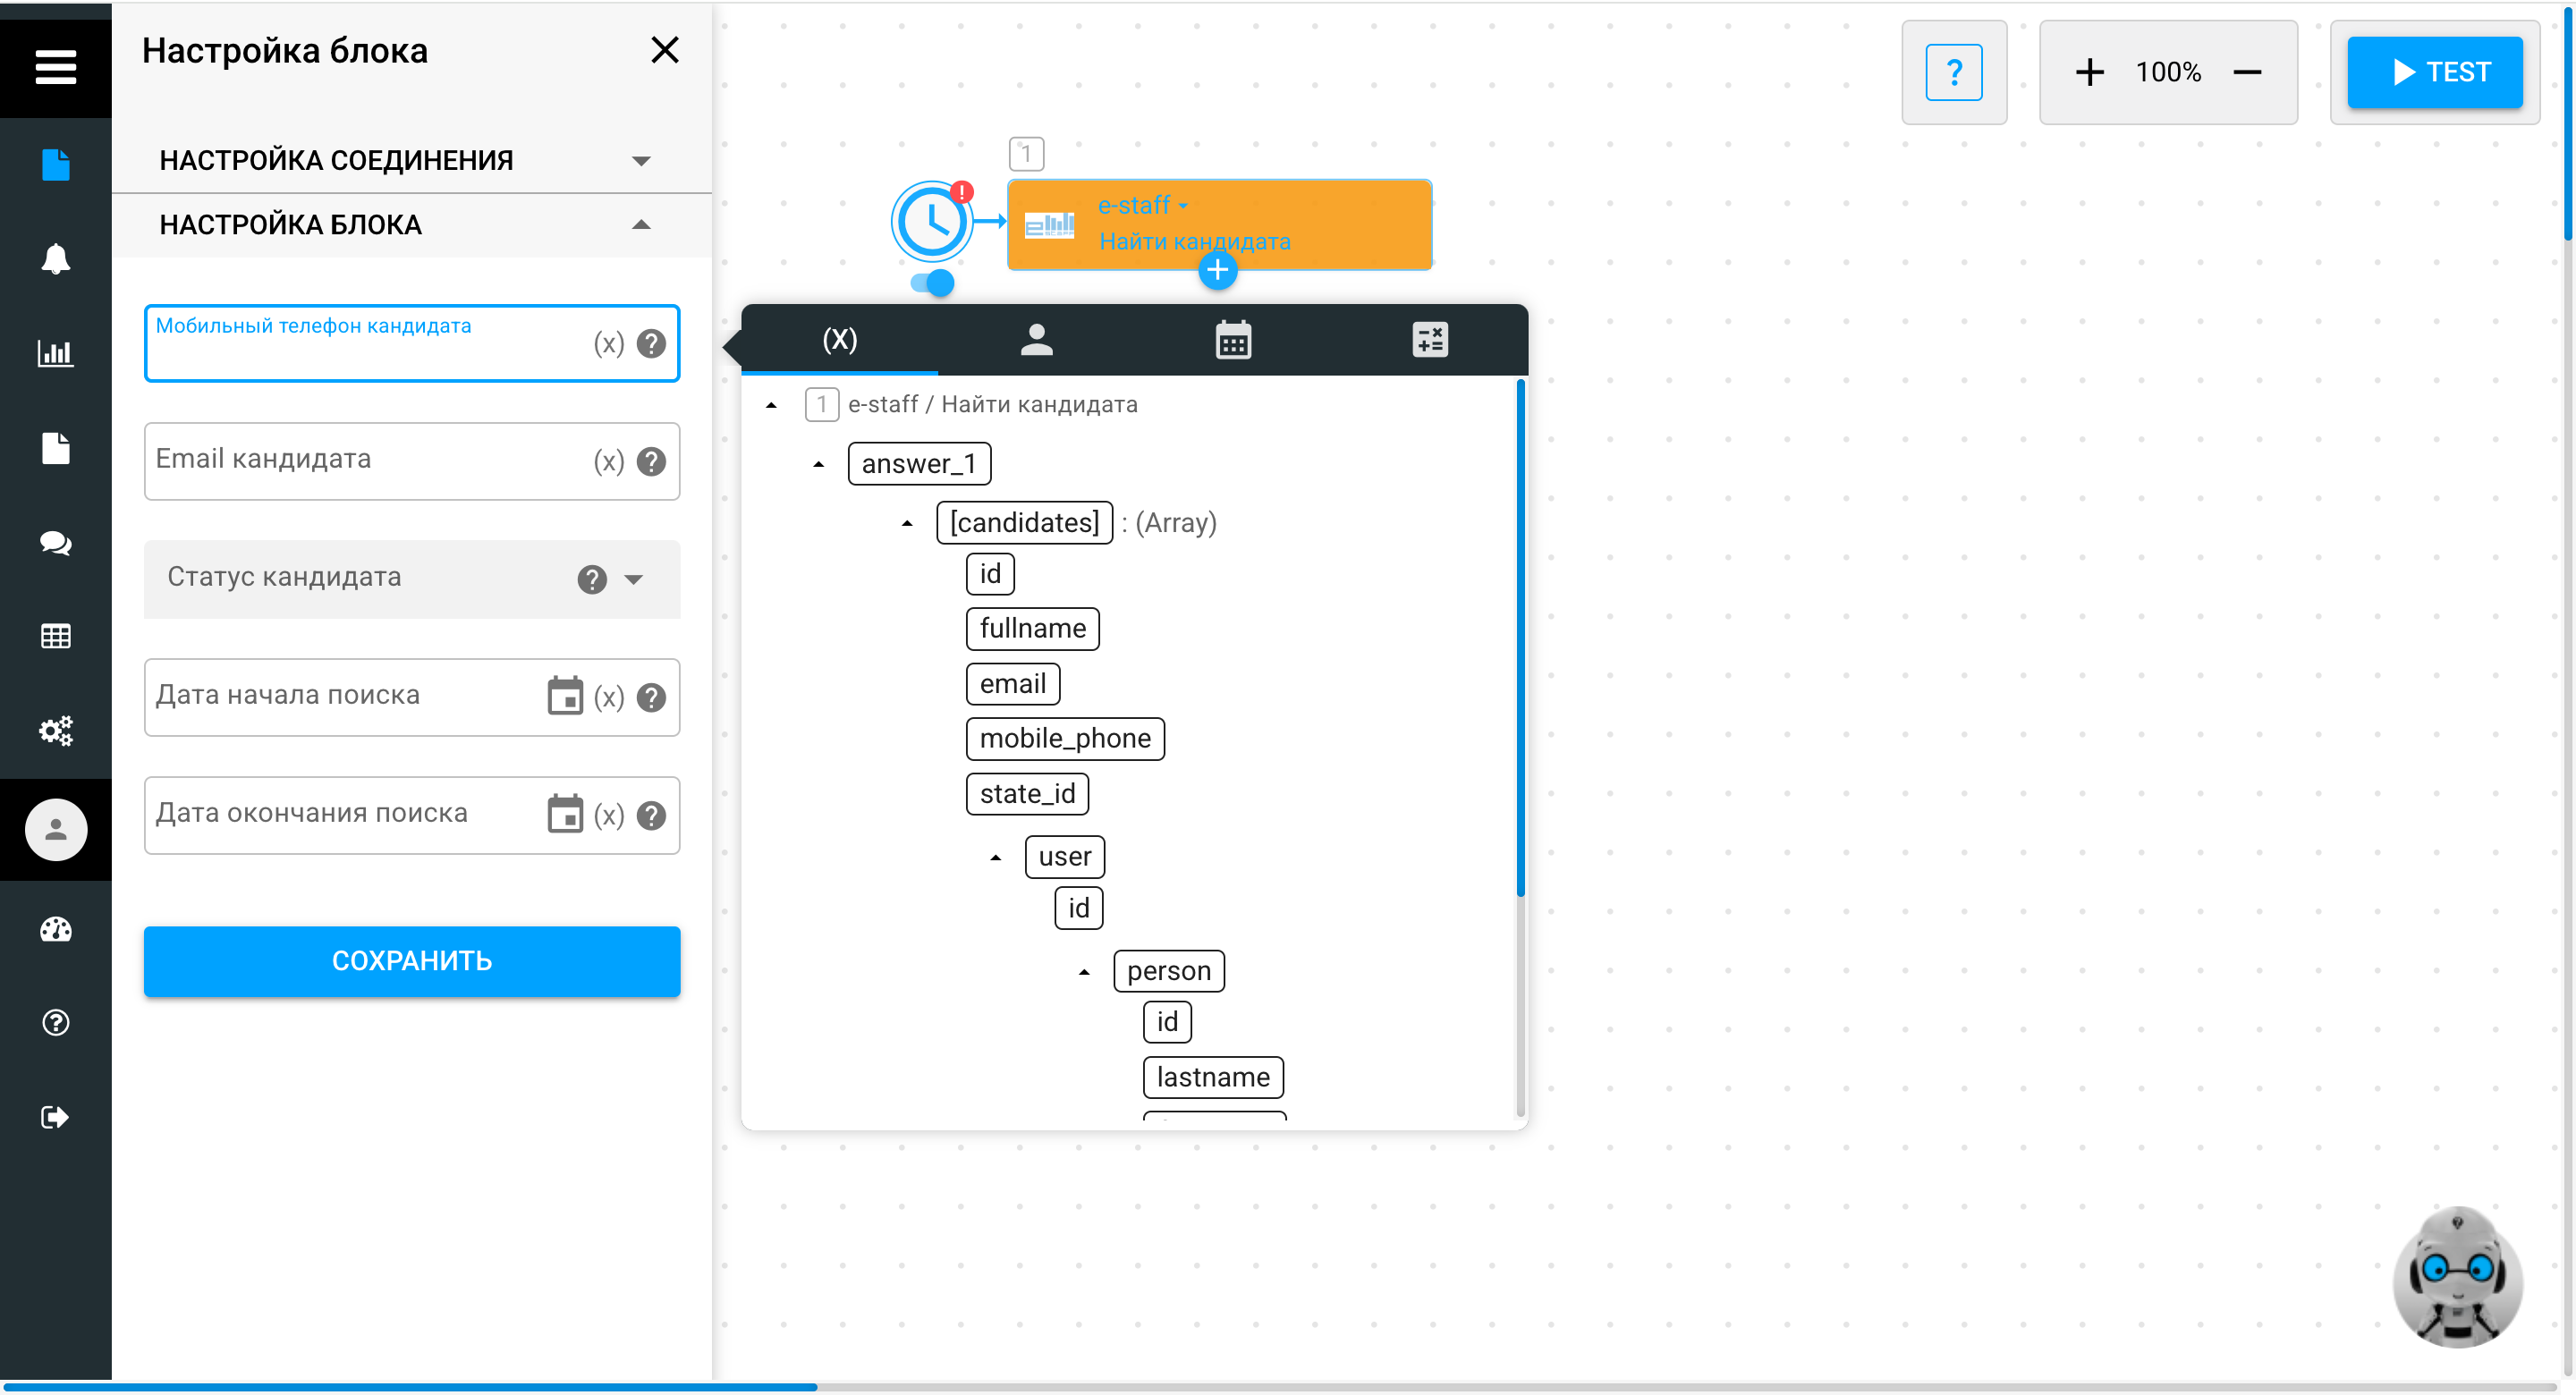
Task: Expand НАСТРОЙКА СОЕДИНЕНИЯ section
Action: click(x=641, y=160)
